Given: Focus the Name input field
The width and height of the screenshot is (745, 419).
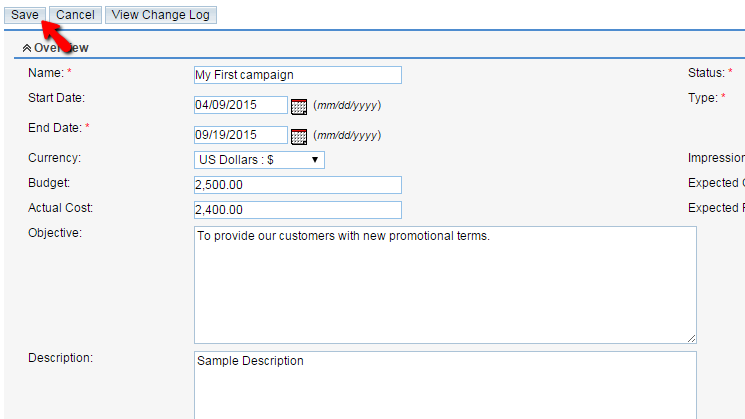Looking at the screenshot, I should (x=297, y=75).
